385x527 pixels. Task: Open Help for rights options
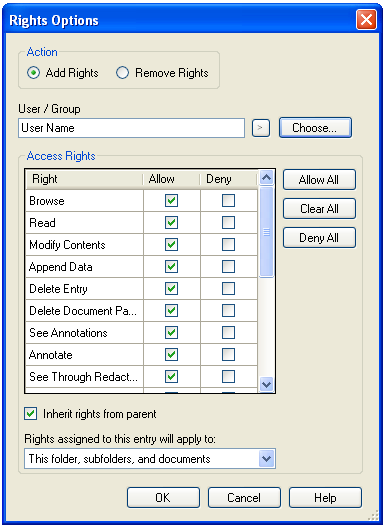point(325,497)
